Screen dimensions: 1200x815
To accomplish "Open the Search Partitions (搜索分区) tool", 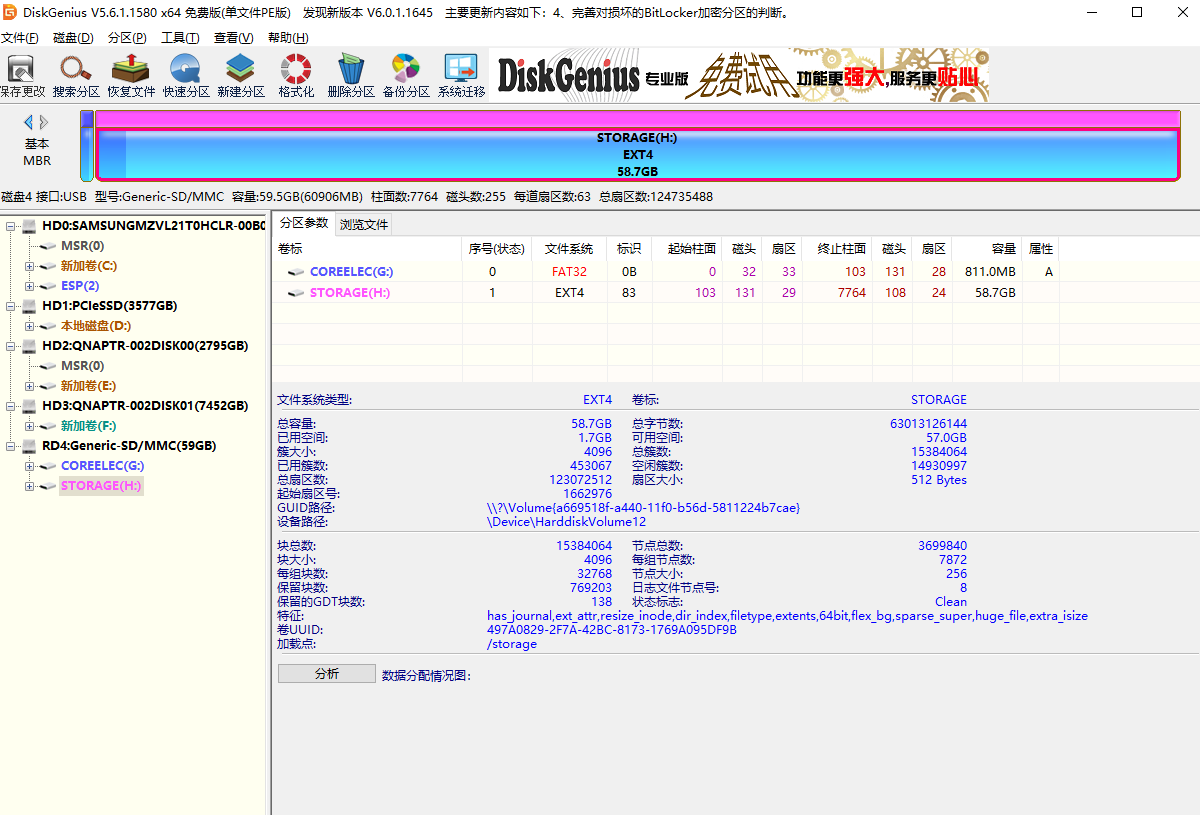I will tap(76, 76).
